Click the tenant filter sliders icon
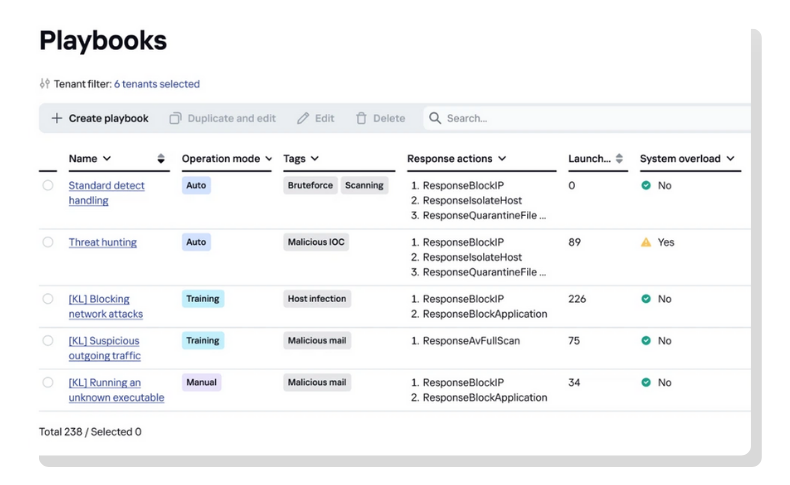Image resolution: width=790 pixels, height=485 pixels. tap(44, 84)
